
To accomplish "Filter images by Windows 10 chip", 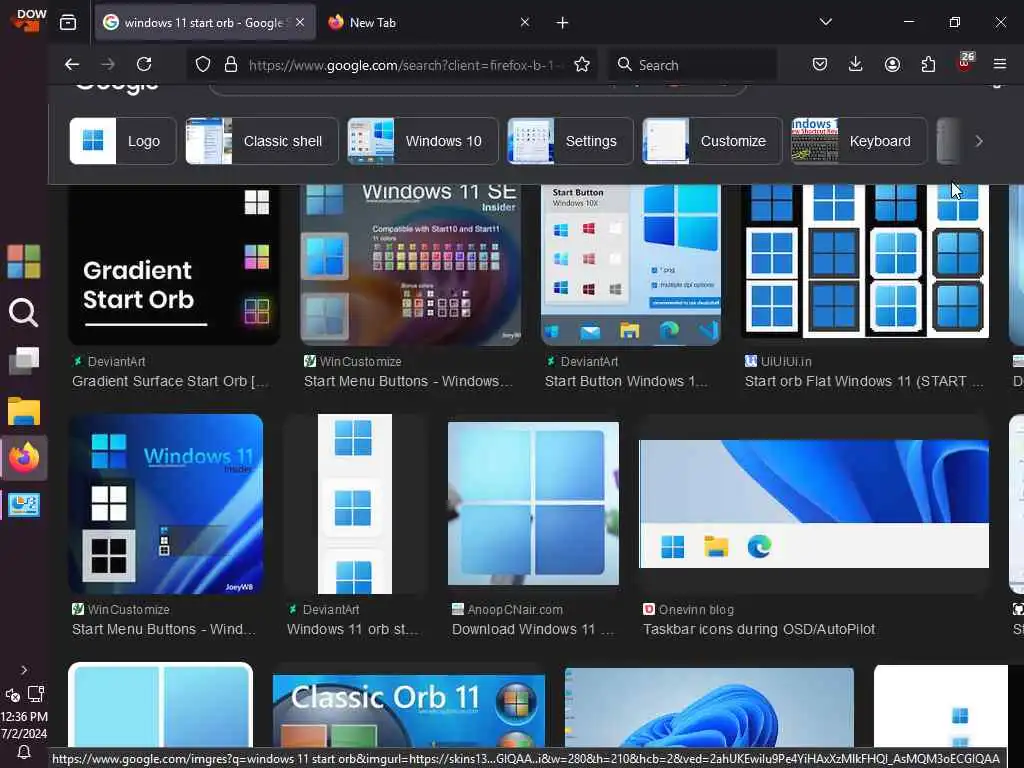I will (423, 141).
